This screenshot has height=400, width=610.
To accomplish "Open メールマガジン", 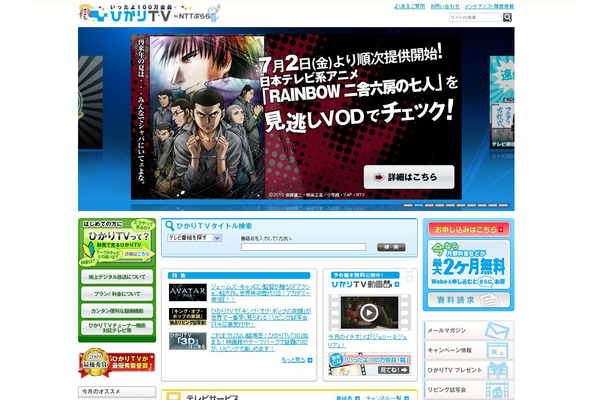I will [468, 330].
